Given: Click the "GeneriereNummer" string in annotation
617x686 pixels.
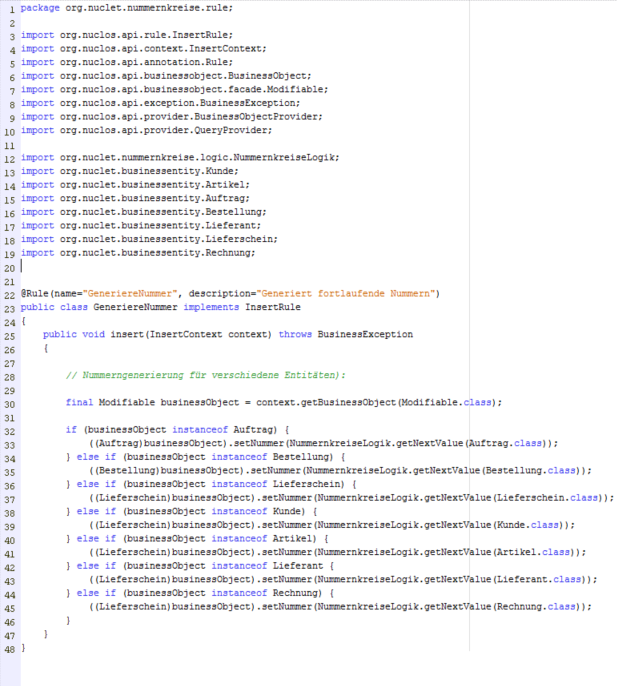Looking at the screenshot, I should coord(130,294).
